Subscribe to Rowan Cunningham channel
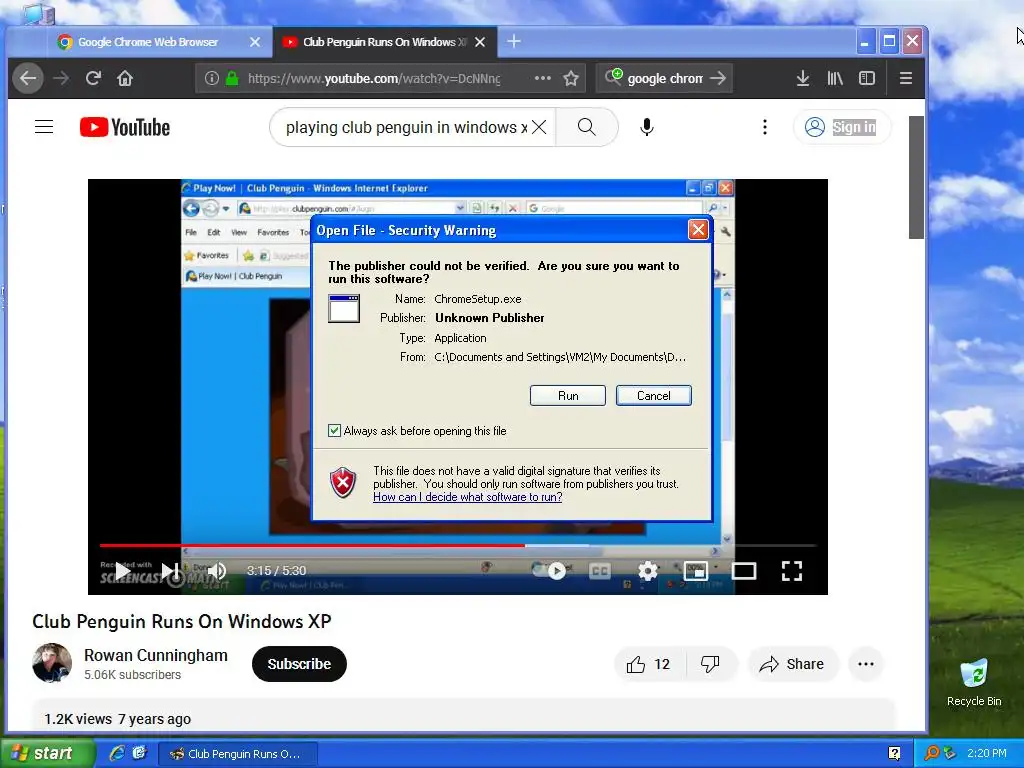This screenshot has width=1024, height=768. tap(299, 664)
